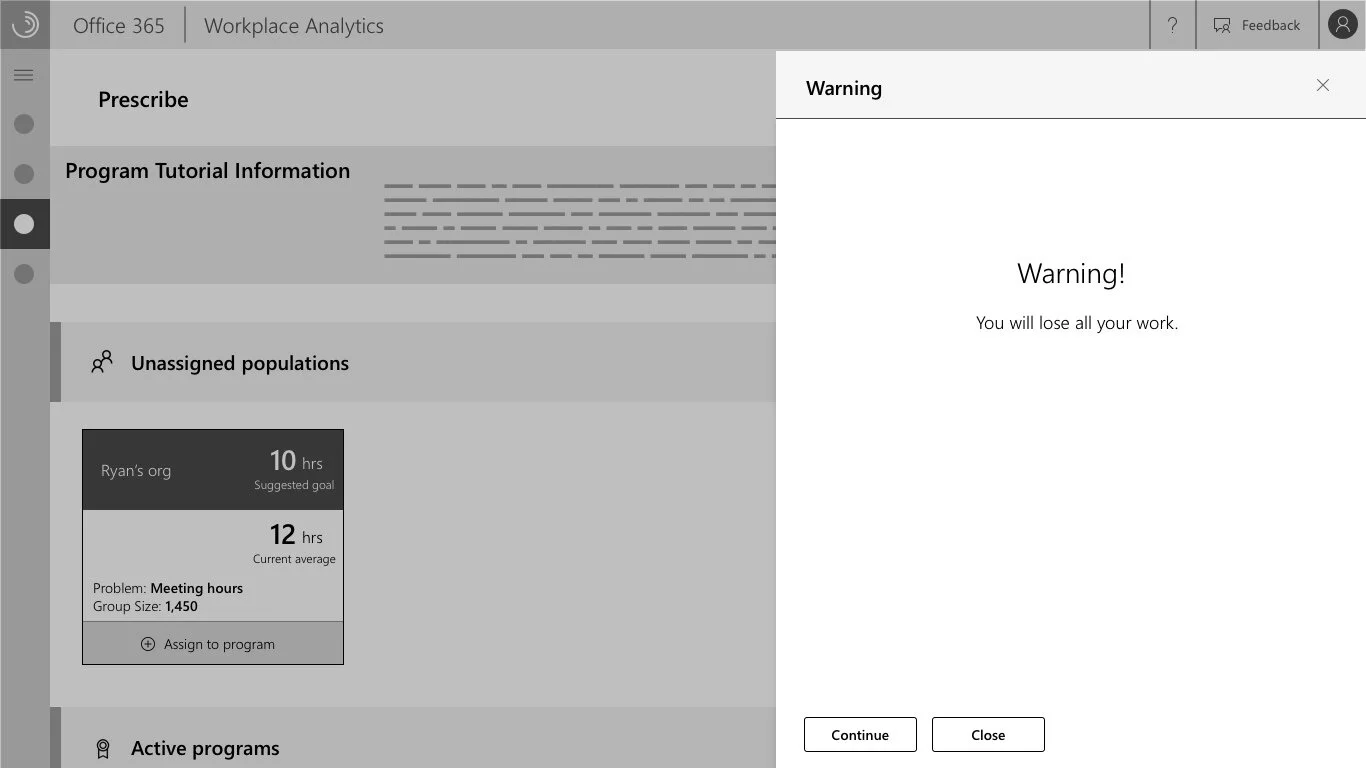1366x768 pixels.
Task: Select the bottom step dot in the sidebar
Action: 24,274
